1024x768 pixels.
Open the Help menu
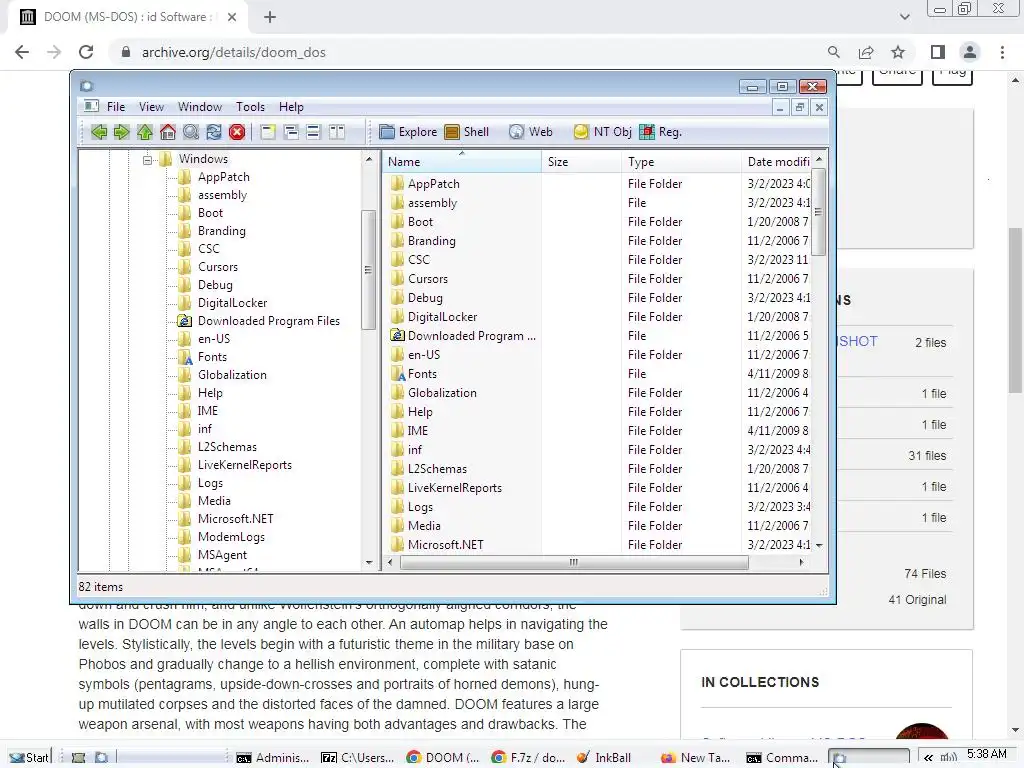pyautogui.click(x=291, y=106)
